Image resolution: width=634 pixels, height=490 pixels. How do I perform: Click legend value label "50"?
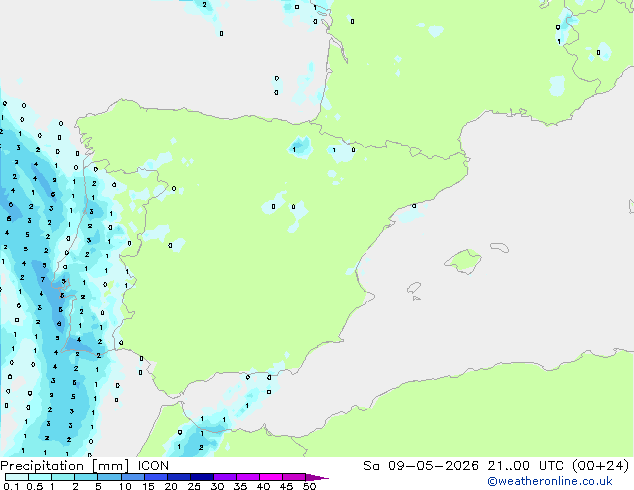tap(309, 486)
